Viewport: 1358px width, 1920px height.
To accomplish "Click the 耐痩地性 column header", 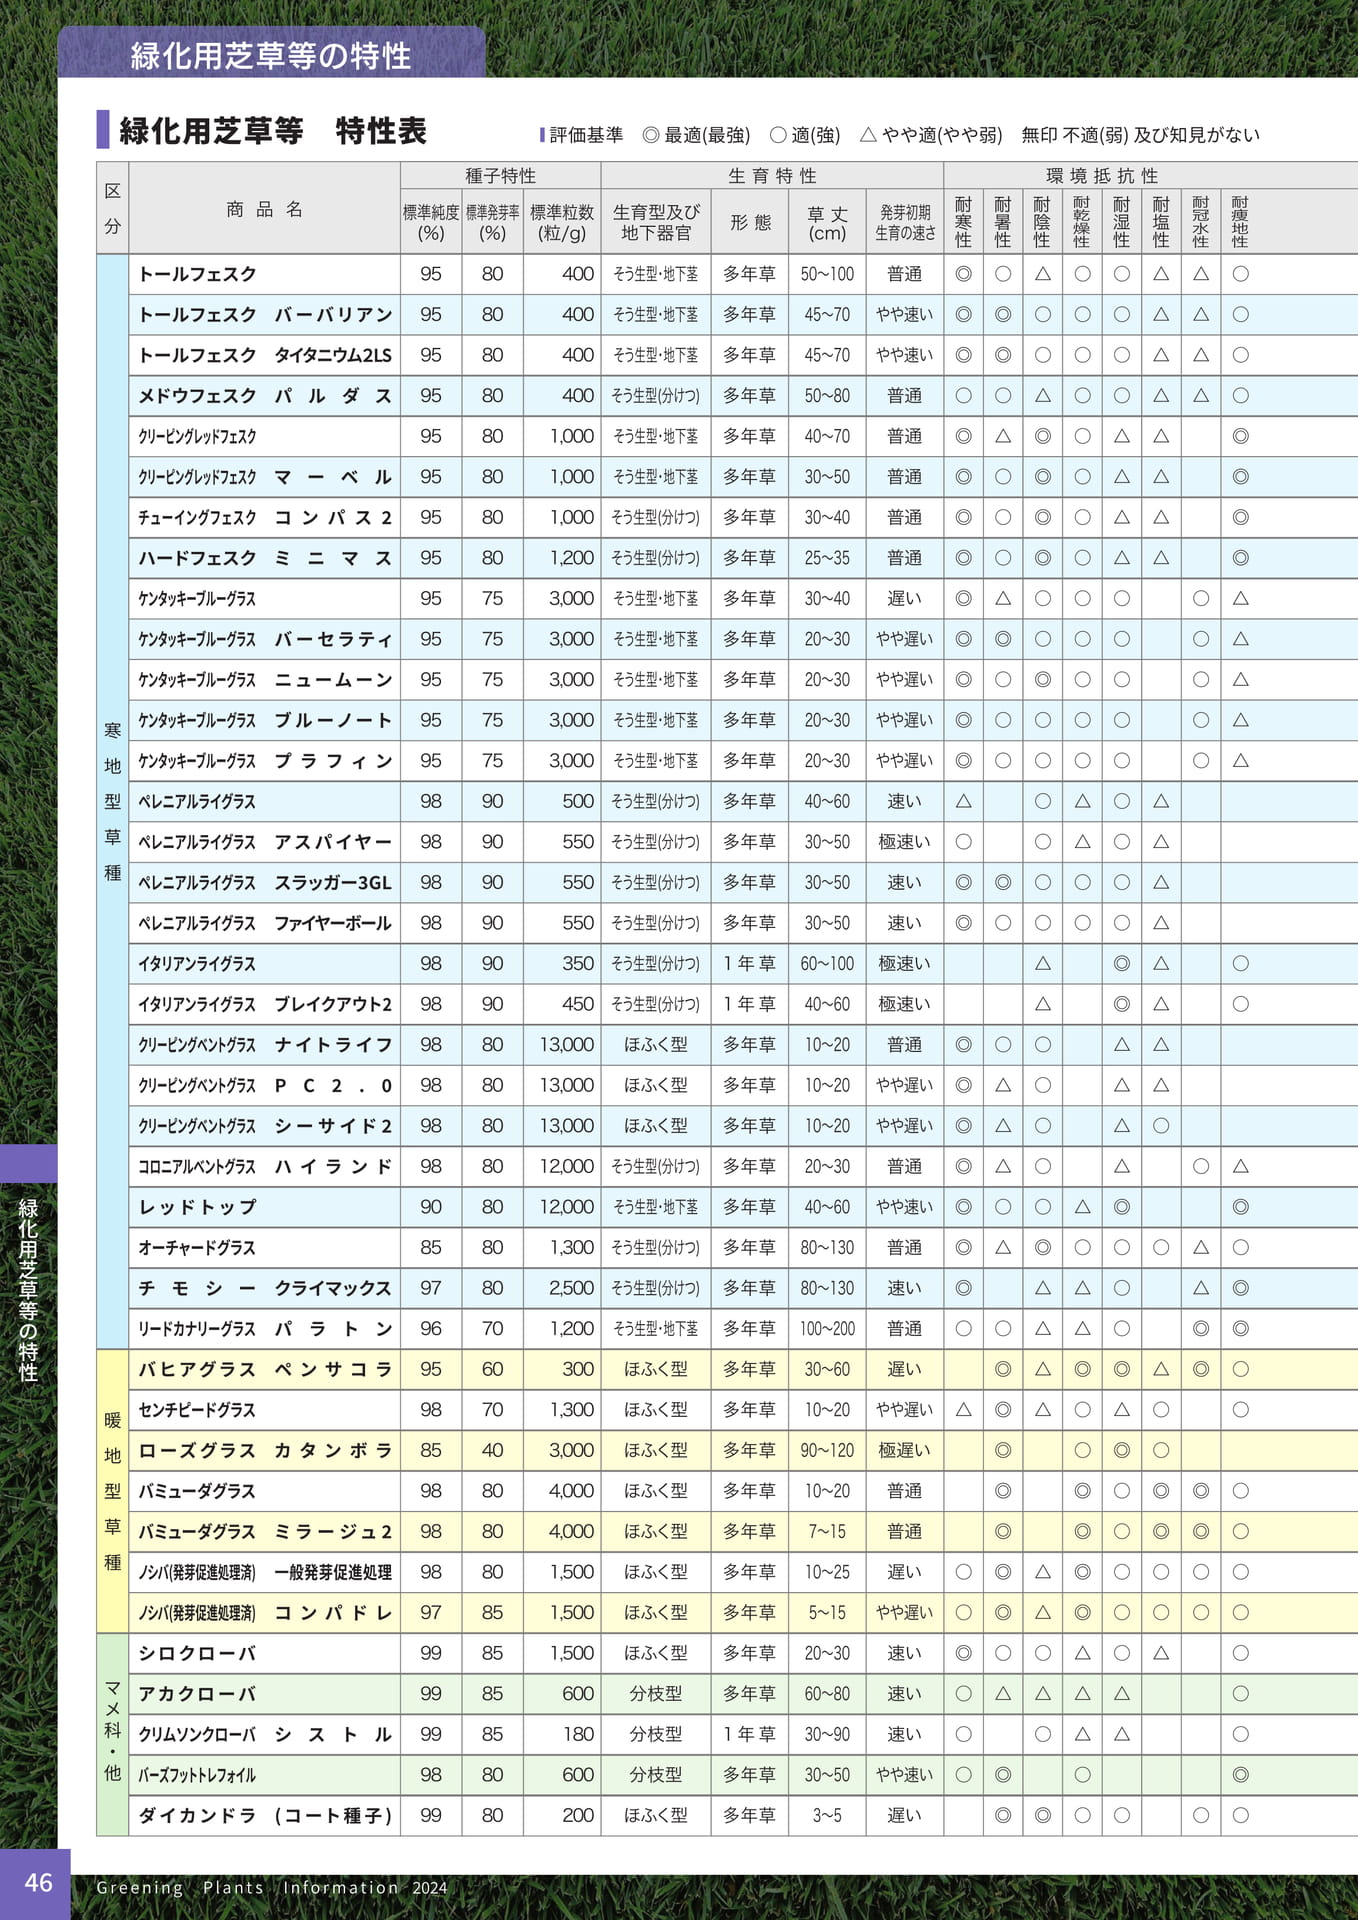I will (1240, 222).
